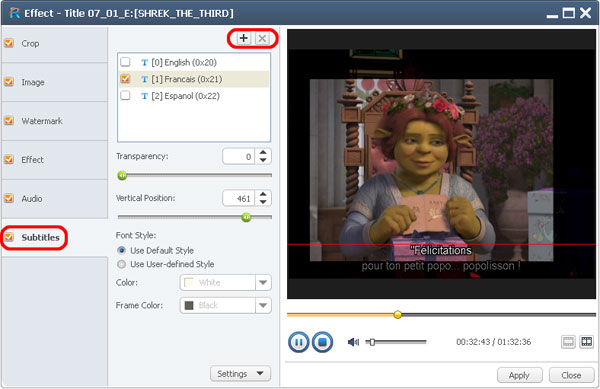Click the T icon of English subtitle

click(144, 62)
